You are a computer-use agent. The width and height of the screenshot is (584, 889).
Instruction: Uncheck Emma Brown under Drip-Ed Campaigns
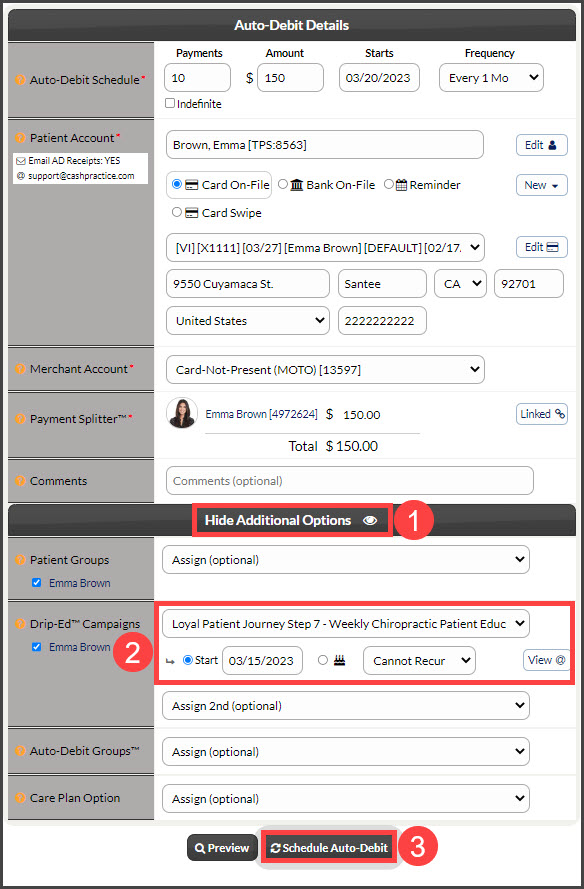point(37,647)
